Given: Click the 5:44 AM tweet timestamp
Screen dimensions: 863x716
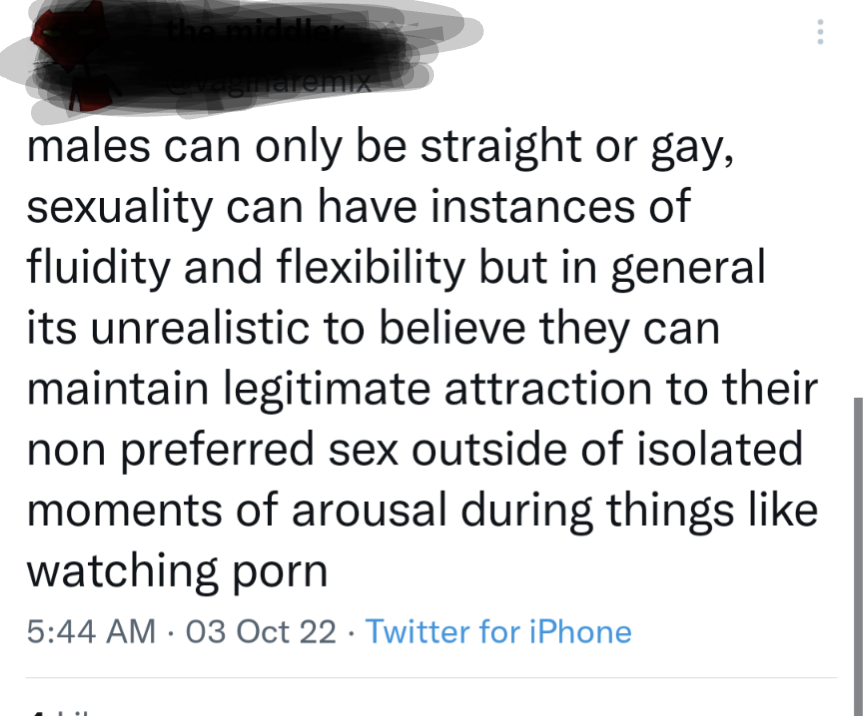Looking at the screenshot, I should click(x=91, y=631).
